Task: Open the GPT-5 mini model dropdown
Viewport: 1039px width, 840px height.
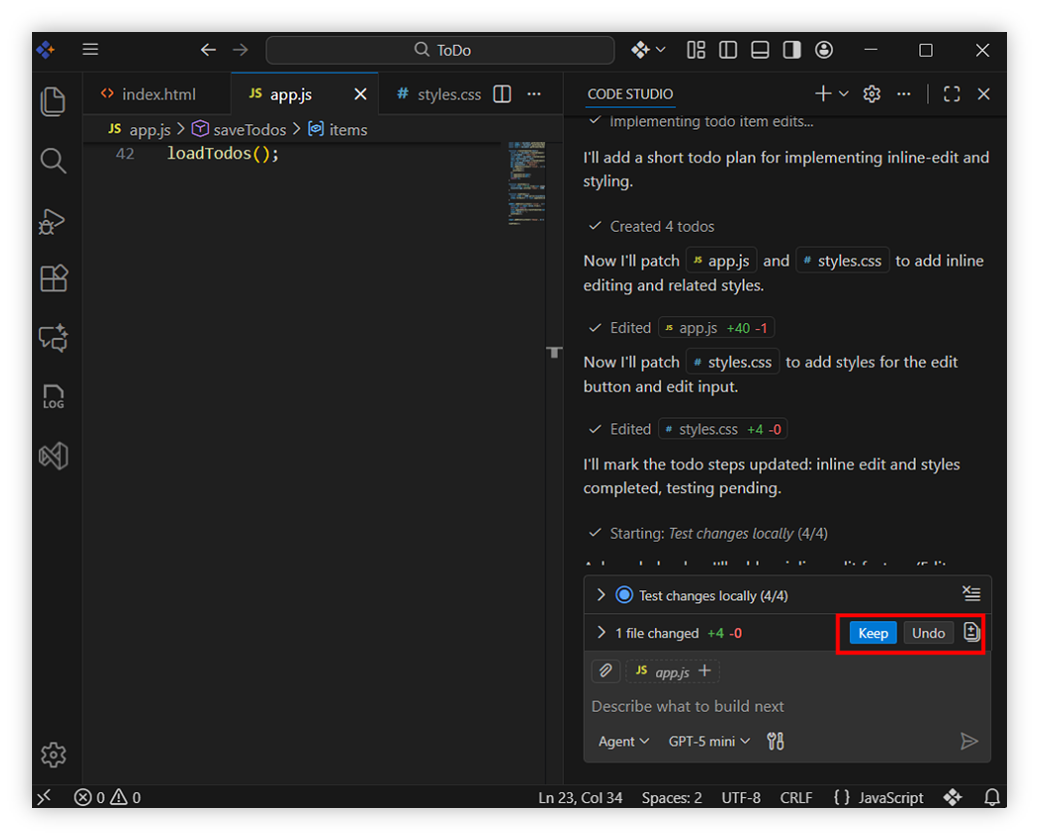Action: (709, 741)
